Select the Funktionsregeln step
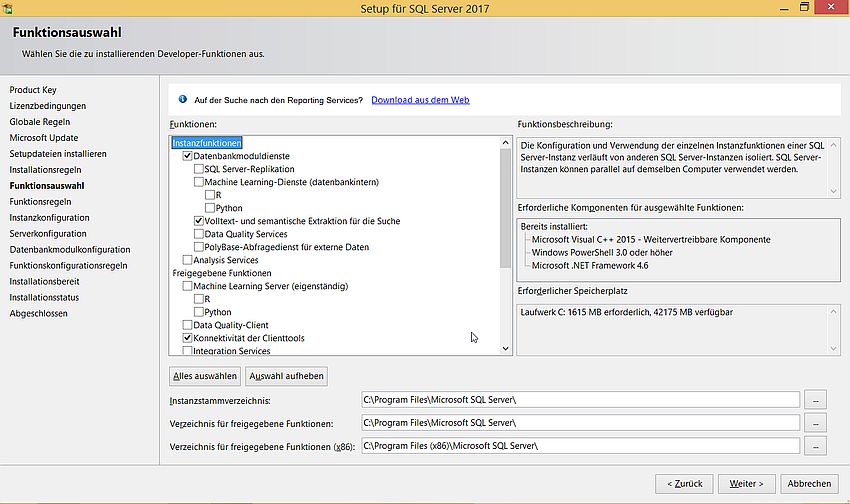 [41, 202]
